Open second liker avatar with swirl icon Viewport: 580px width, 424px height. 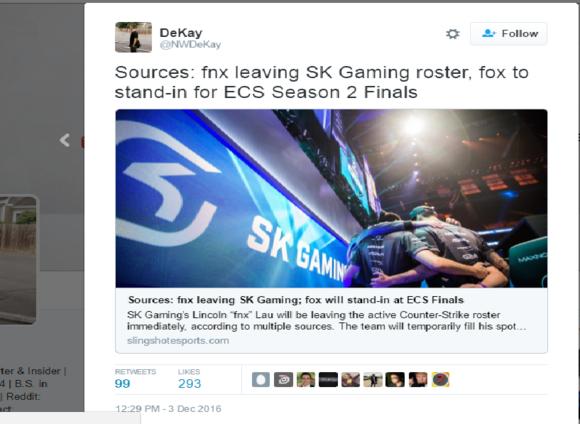(x=283, y=380)
